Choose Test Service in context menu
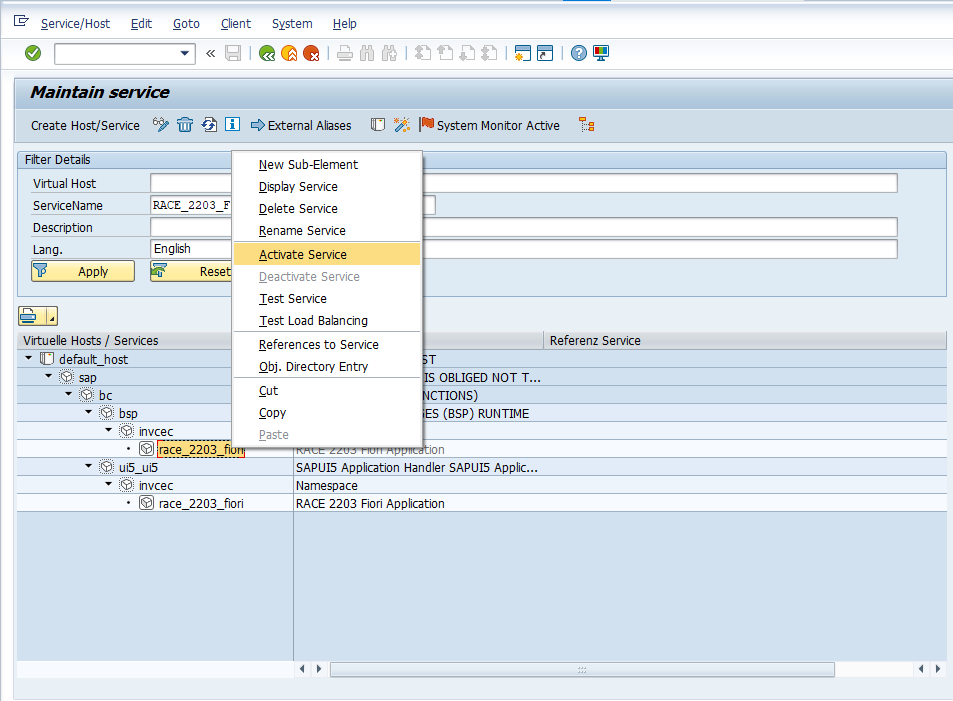Screen dimensions: 953x701 tap(293, 299)
